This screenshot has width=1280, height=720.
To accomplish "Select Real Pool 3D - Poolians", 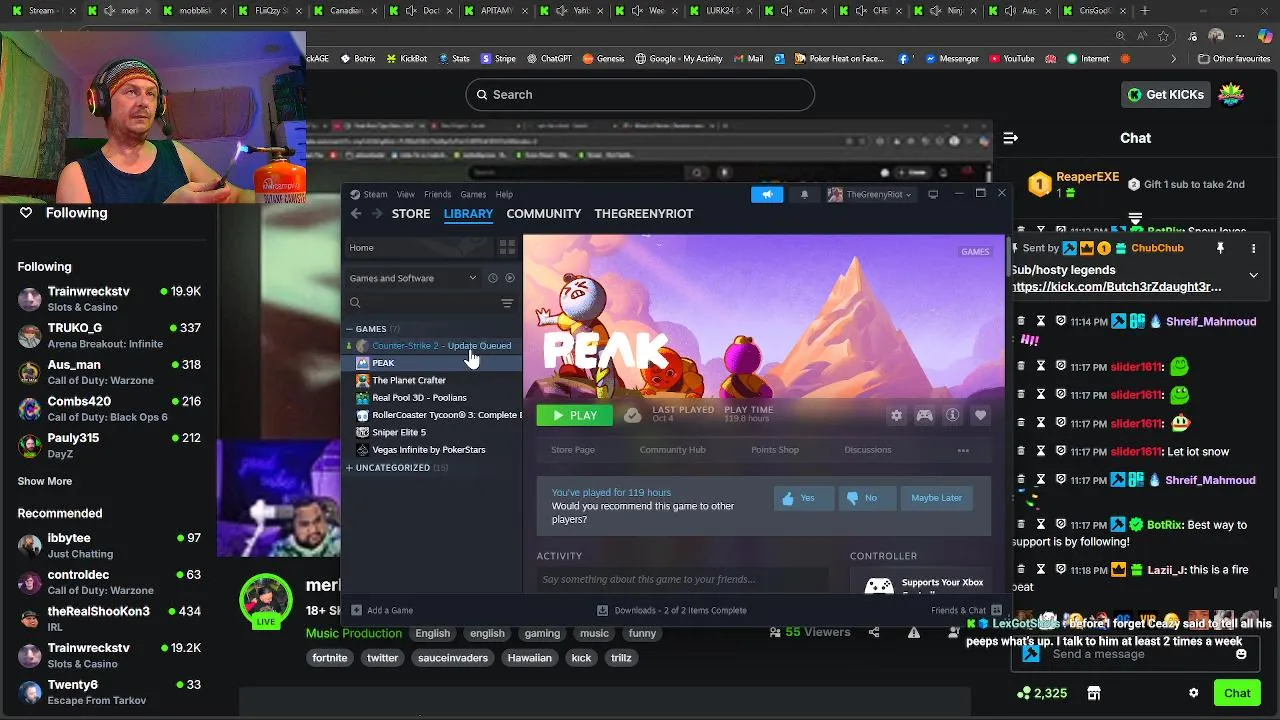I will coord(433,398).
